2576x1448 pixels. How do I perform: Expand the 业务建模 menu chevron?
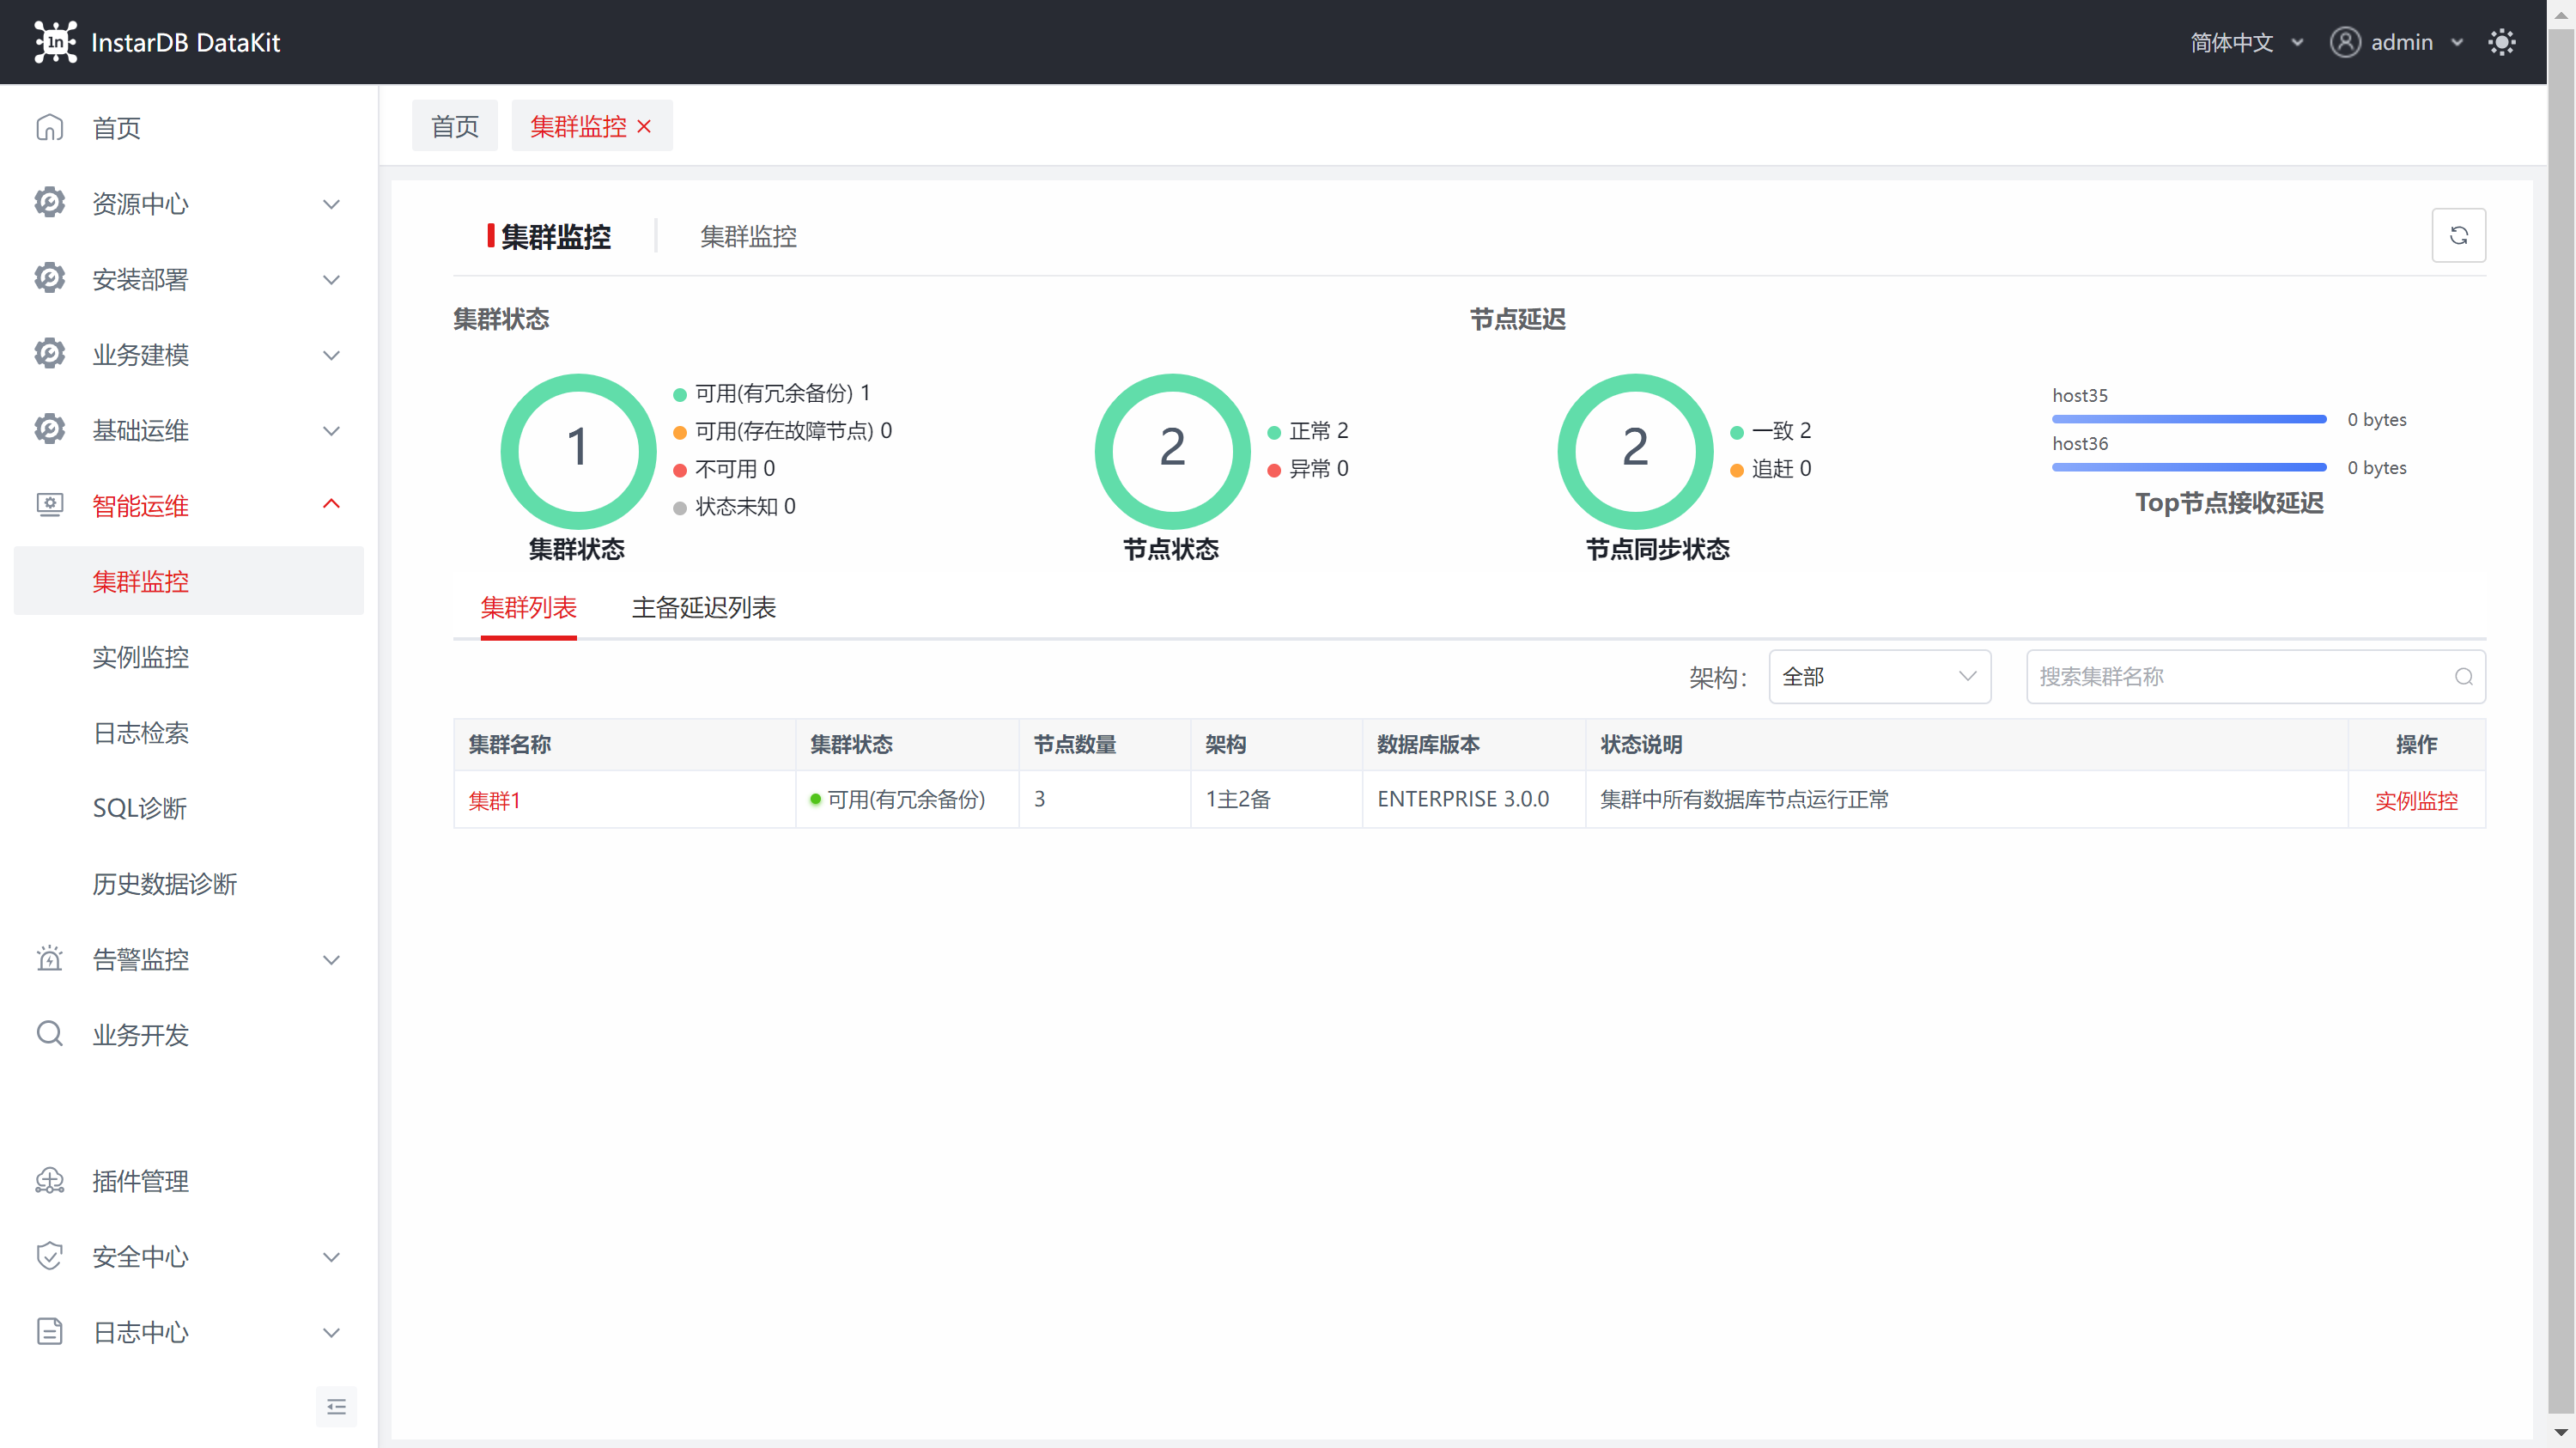331,355
